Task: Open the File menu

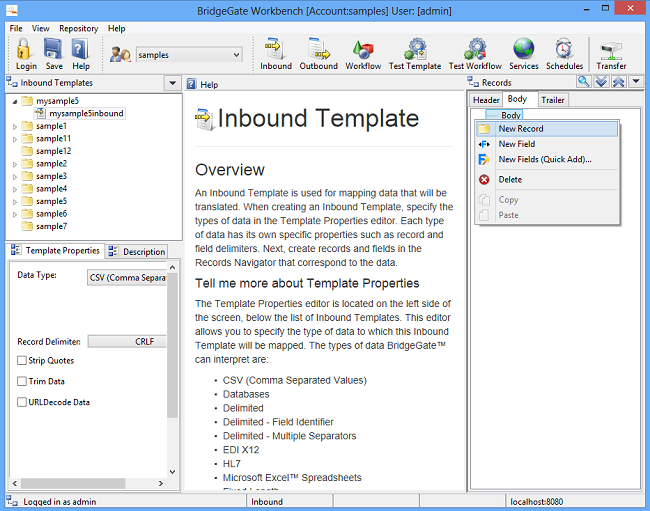Action: pos(16,28)
